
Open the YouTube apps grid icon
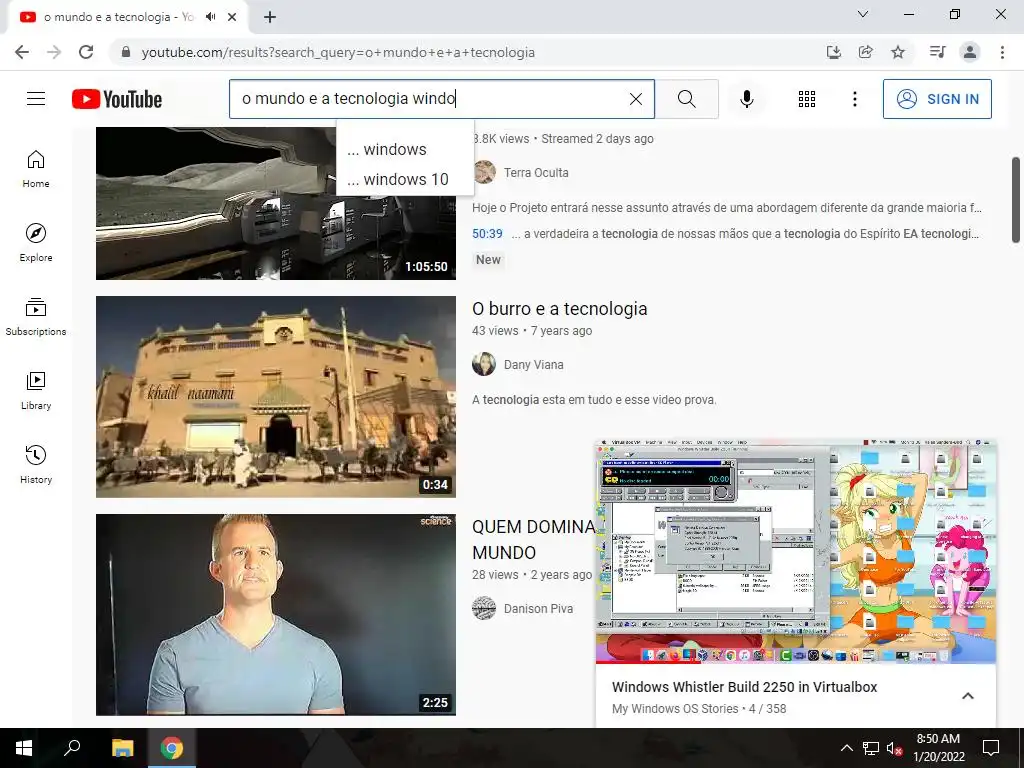coord(807,99)
